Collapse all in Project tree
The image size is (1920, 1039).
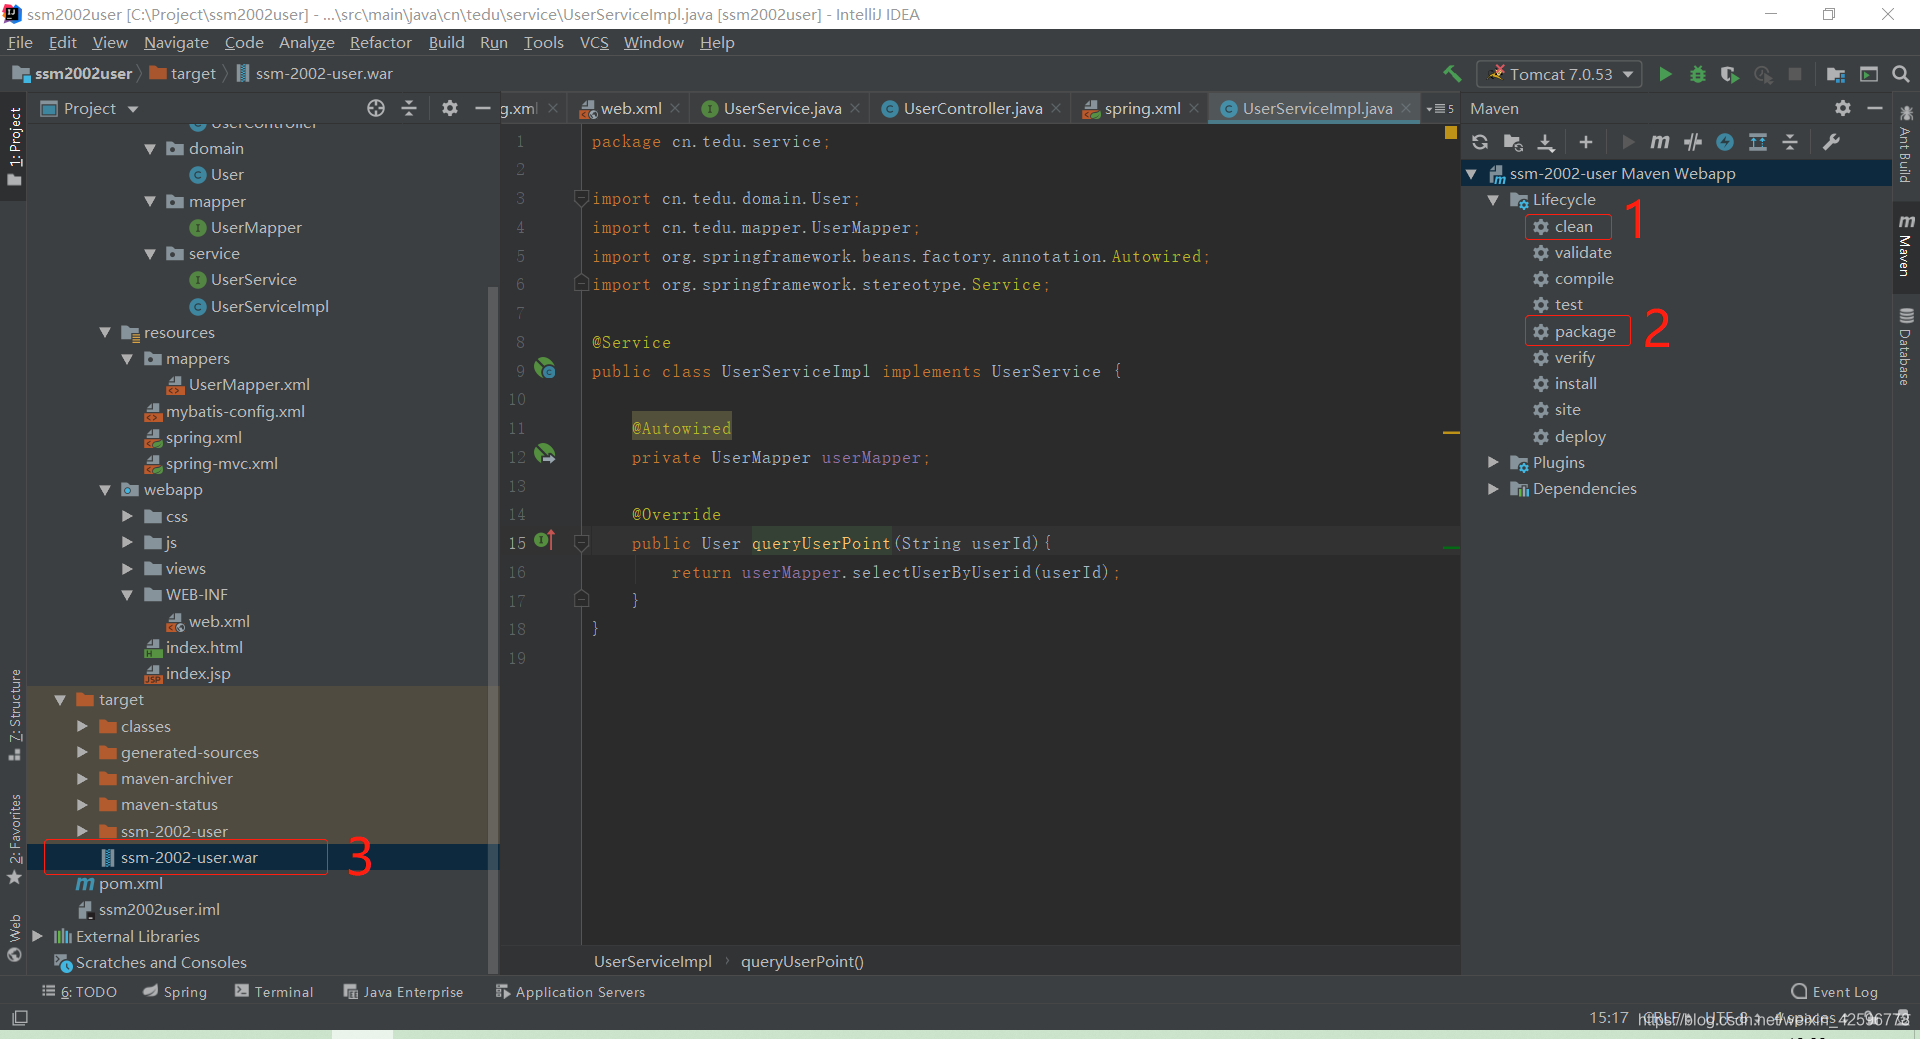pos(409,108)
